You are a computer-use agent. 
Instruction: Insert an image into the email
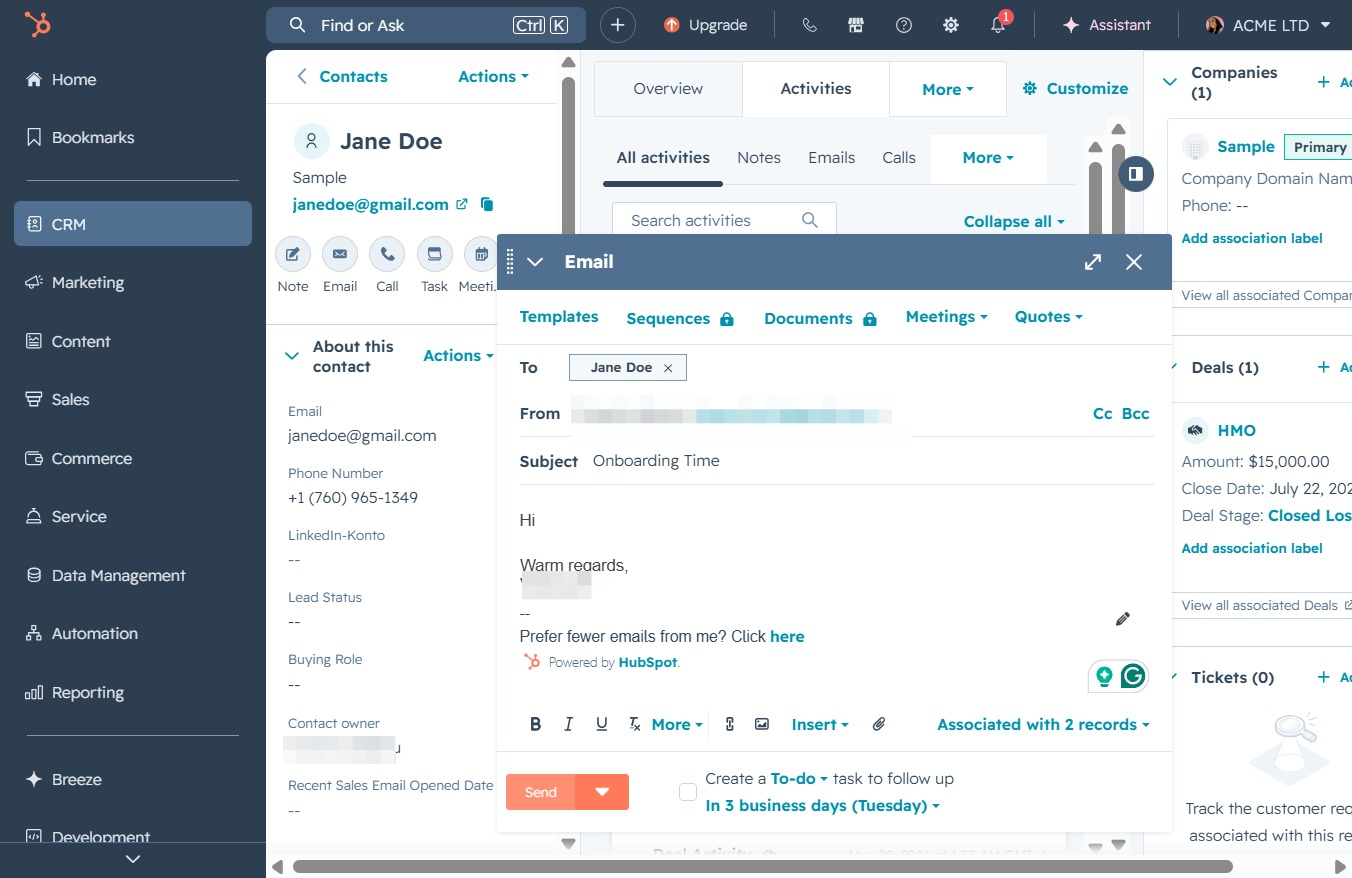(762, 724)
